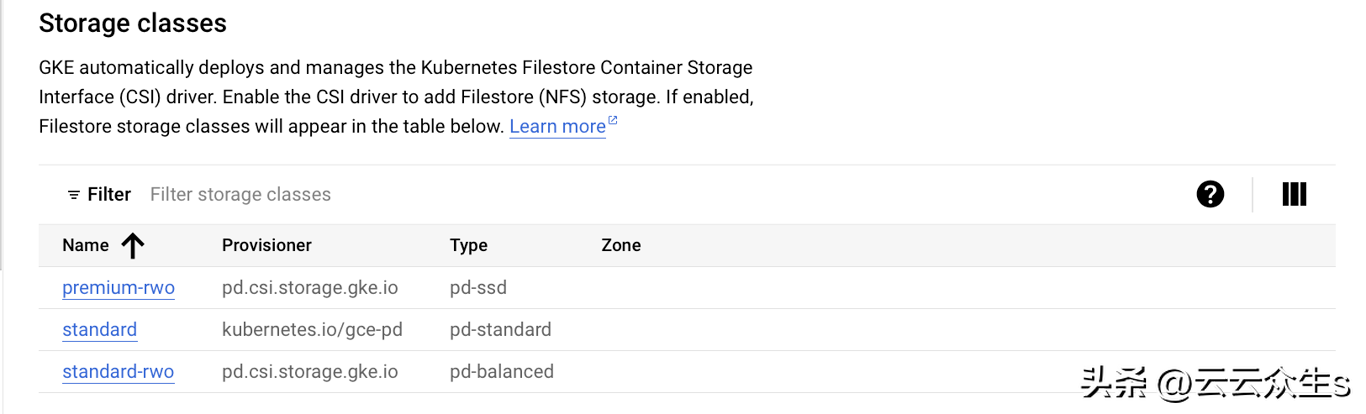This screenshot has width=1366, height=414.
Task: Select the pd-ssd type cell
Action: click(478, 288)
